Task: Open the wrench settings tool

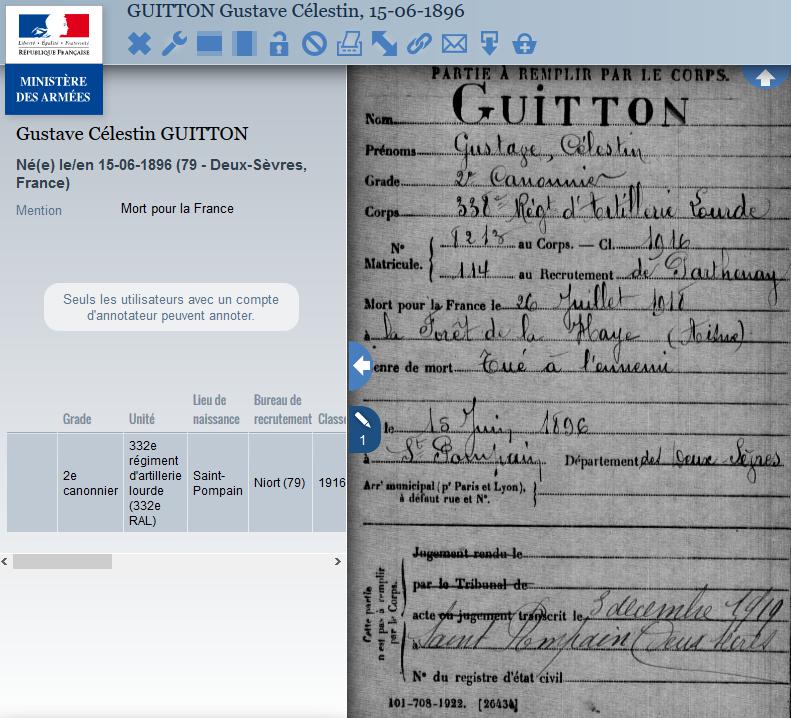Action: tap(175, 43)
